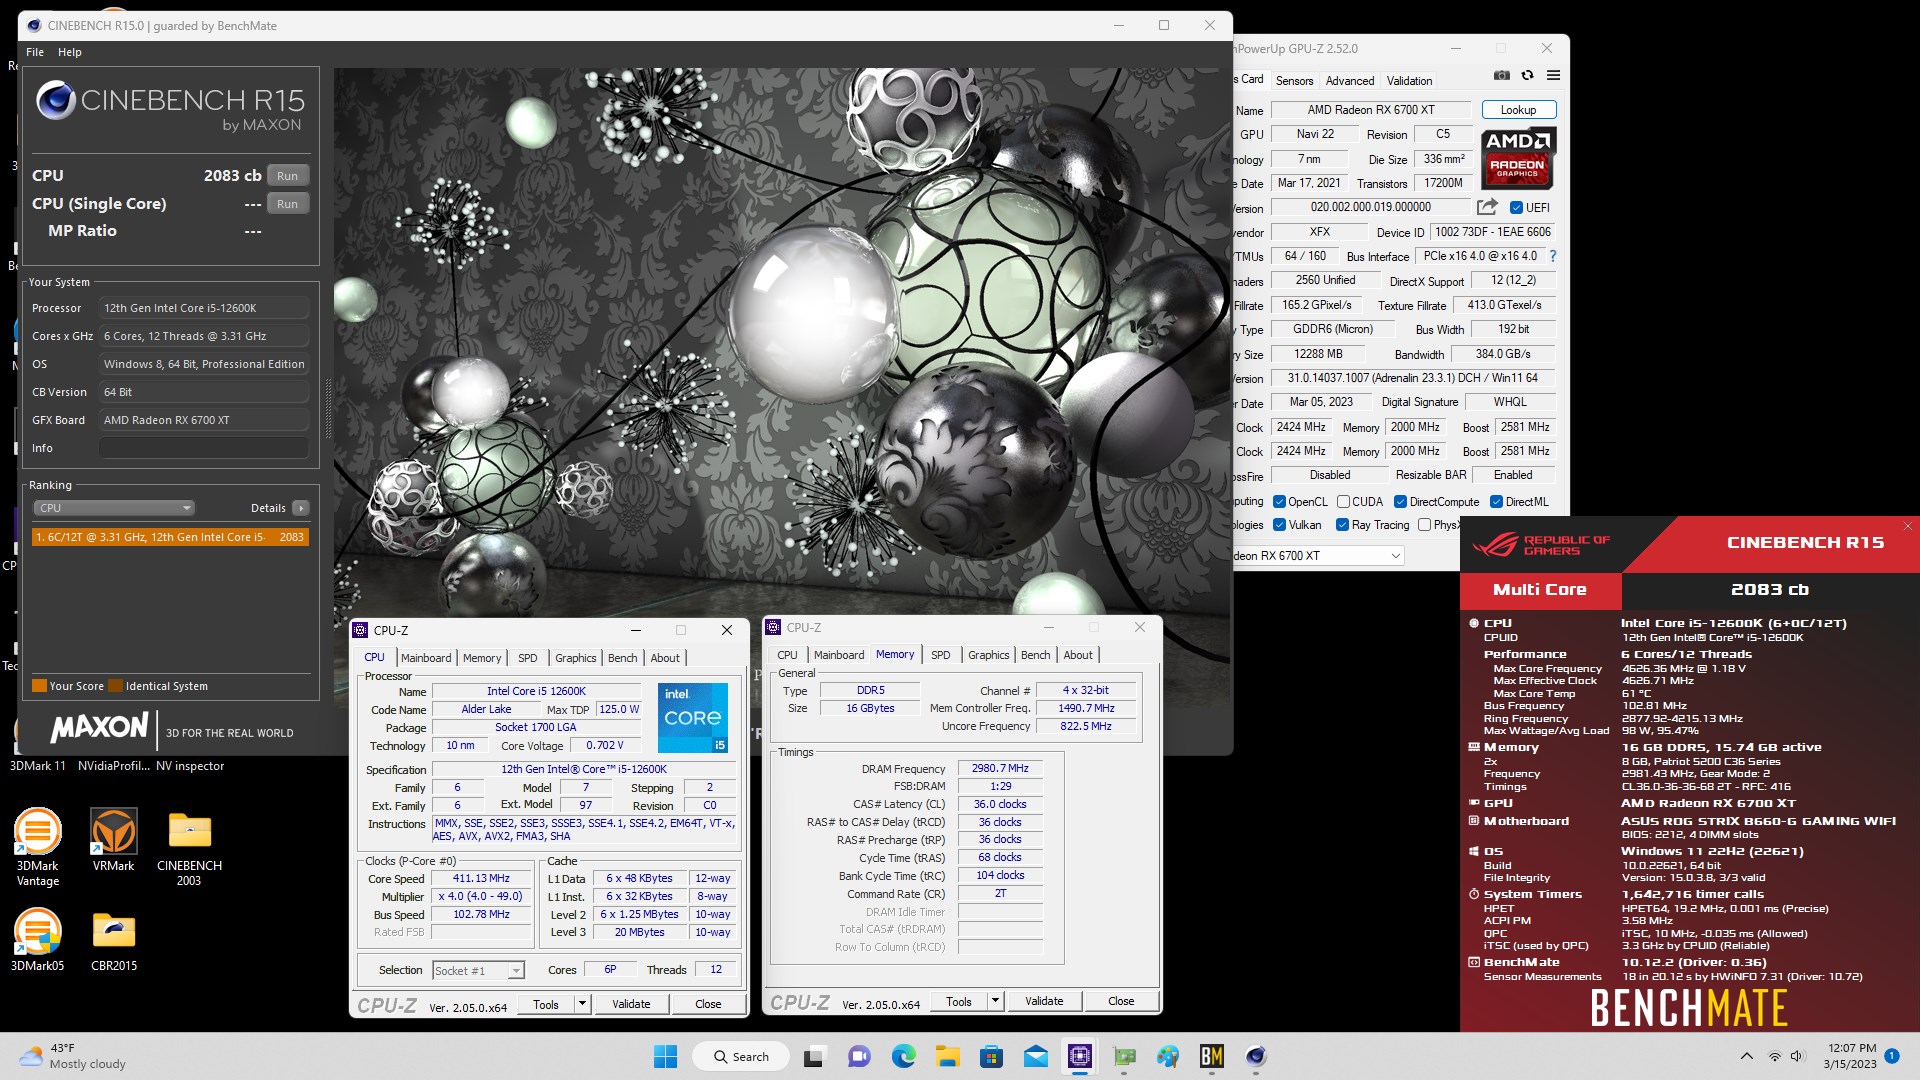Click Cinebench icon on taskbar
Image resolution: width=1920 pixels, height=1080 pixels.
click(1256, 1056)
